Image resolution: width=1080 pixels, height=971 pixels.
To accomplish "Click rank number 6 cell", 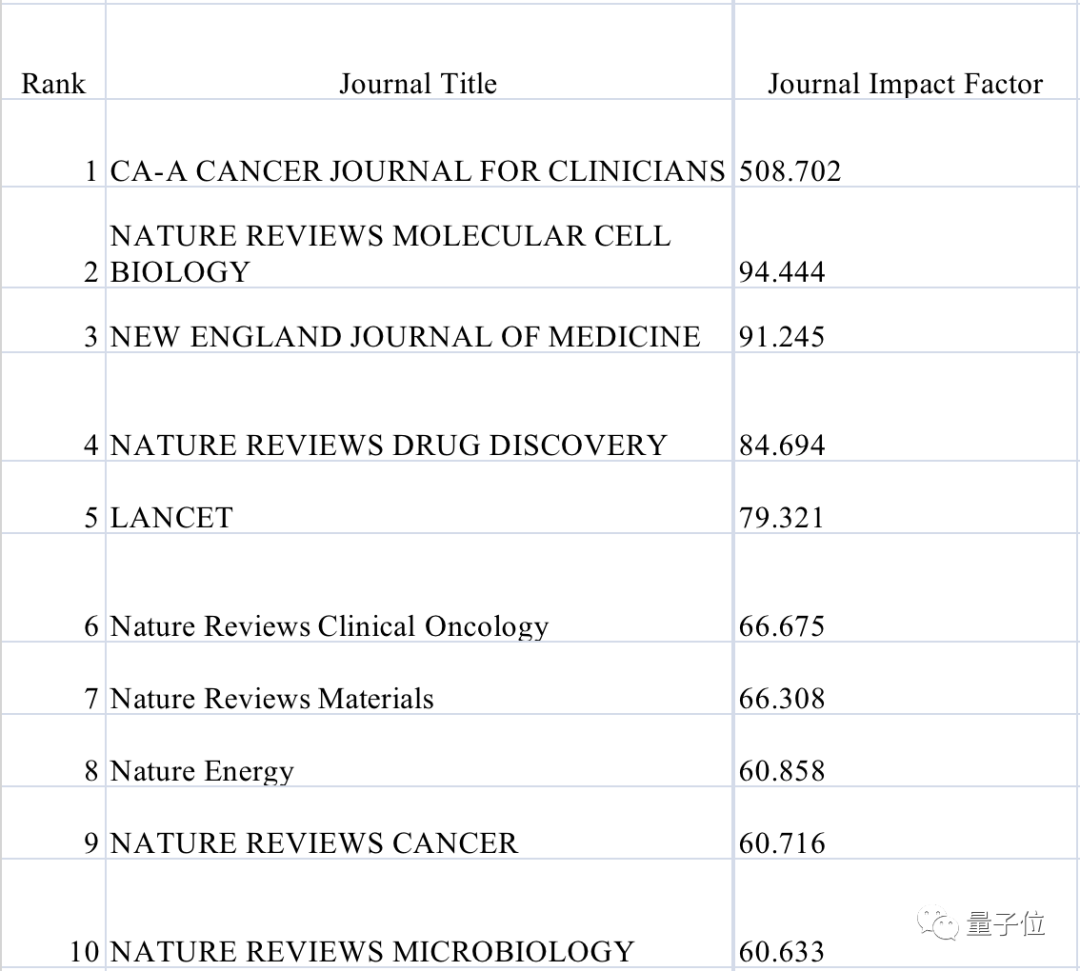I will click(x=53, y=587).
